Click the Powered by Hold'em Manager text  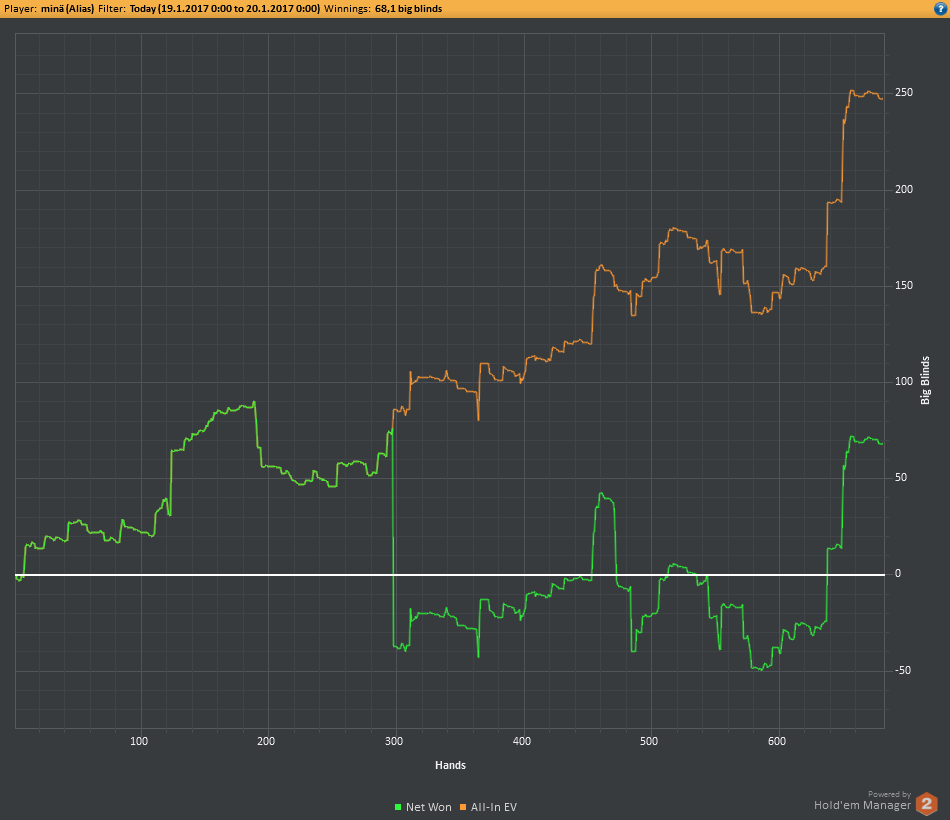[x=863, y=801]
